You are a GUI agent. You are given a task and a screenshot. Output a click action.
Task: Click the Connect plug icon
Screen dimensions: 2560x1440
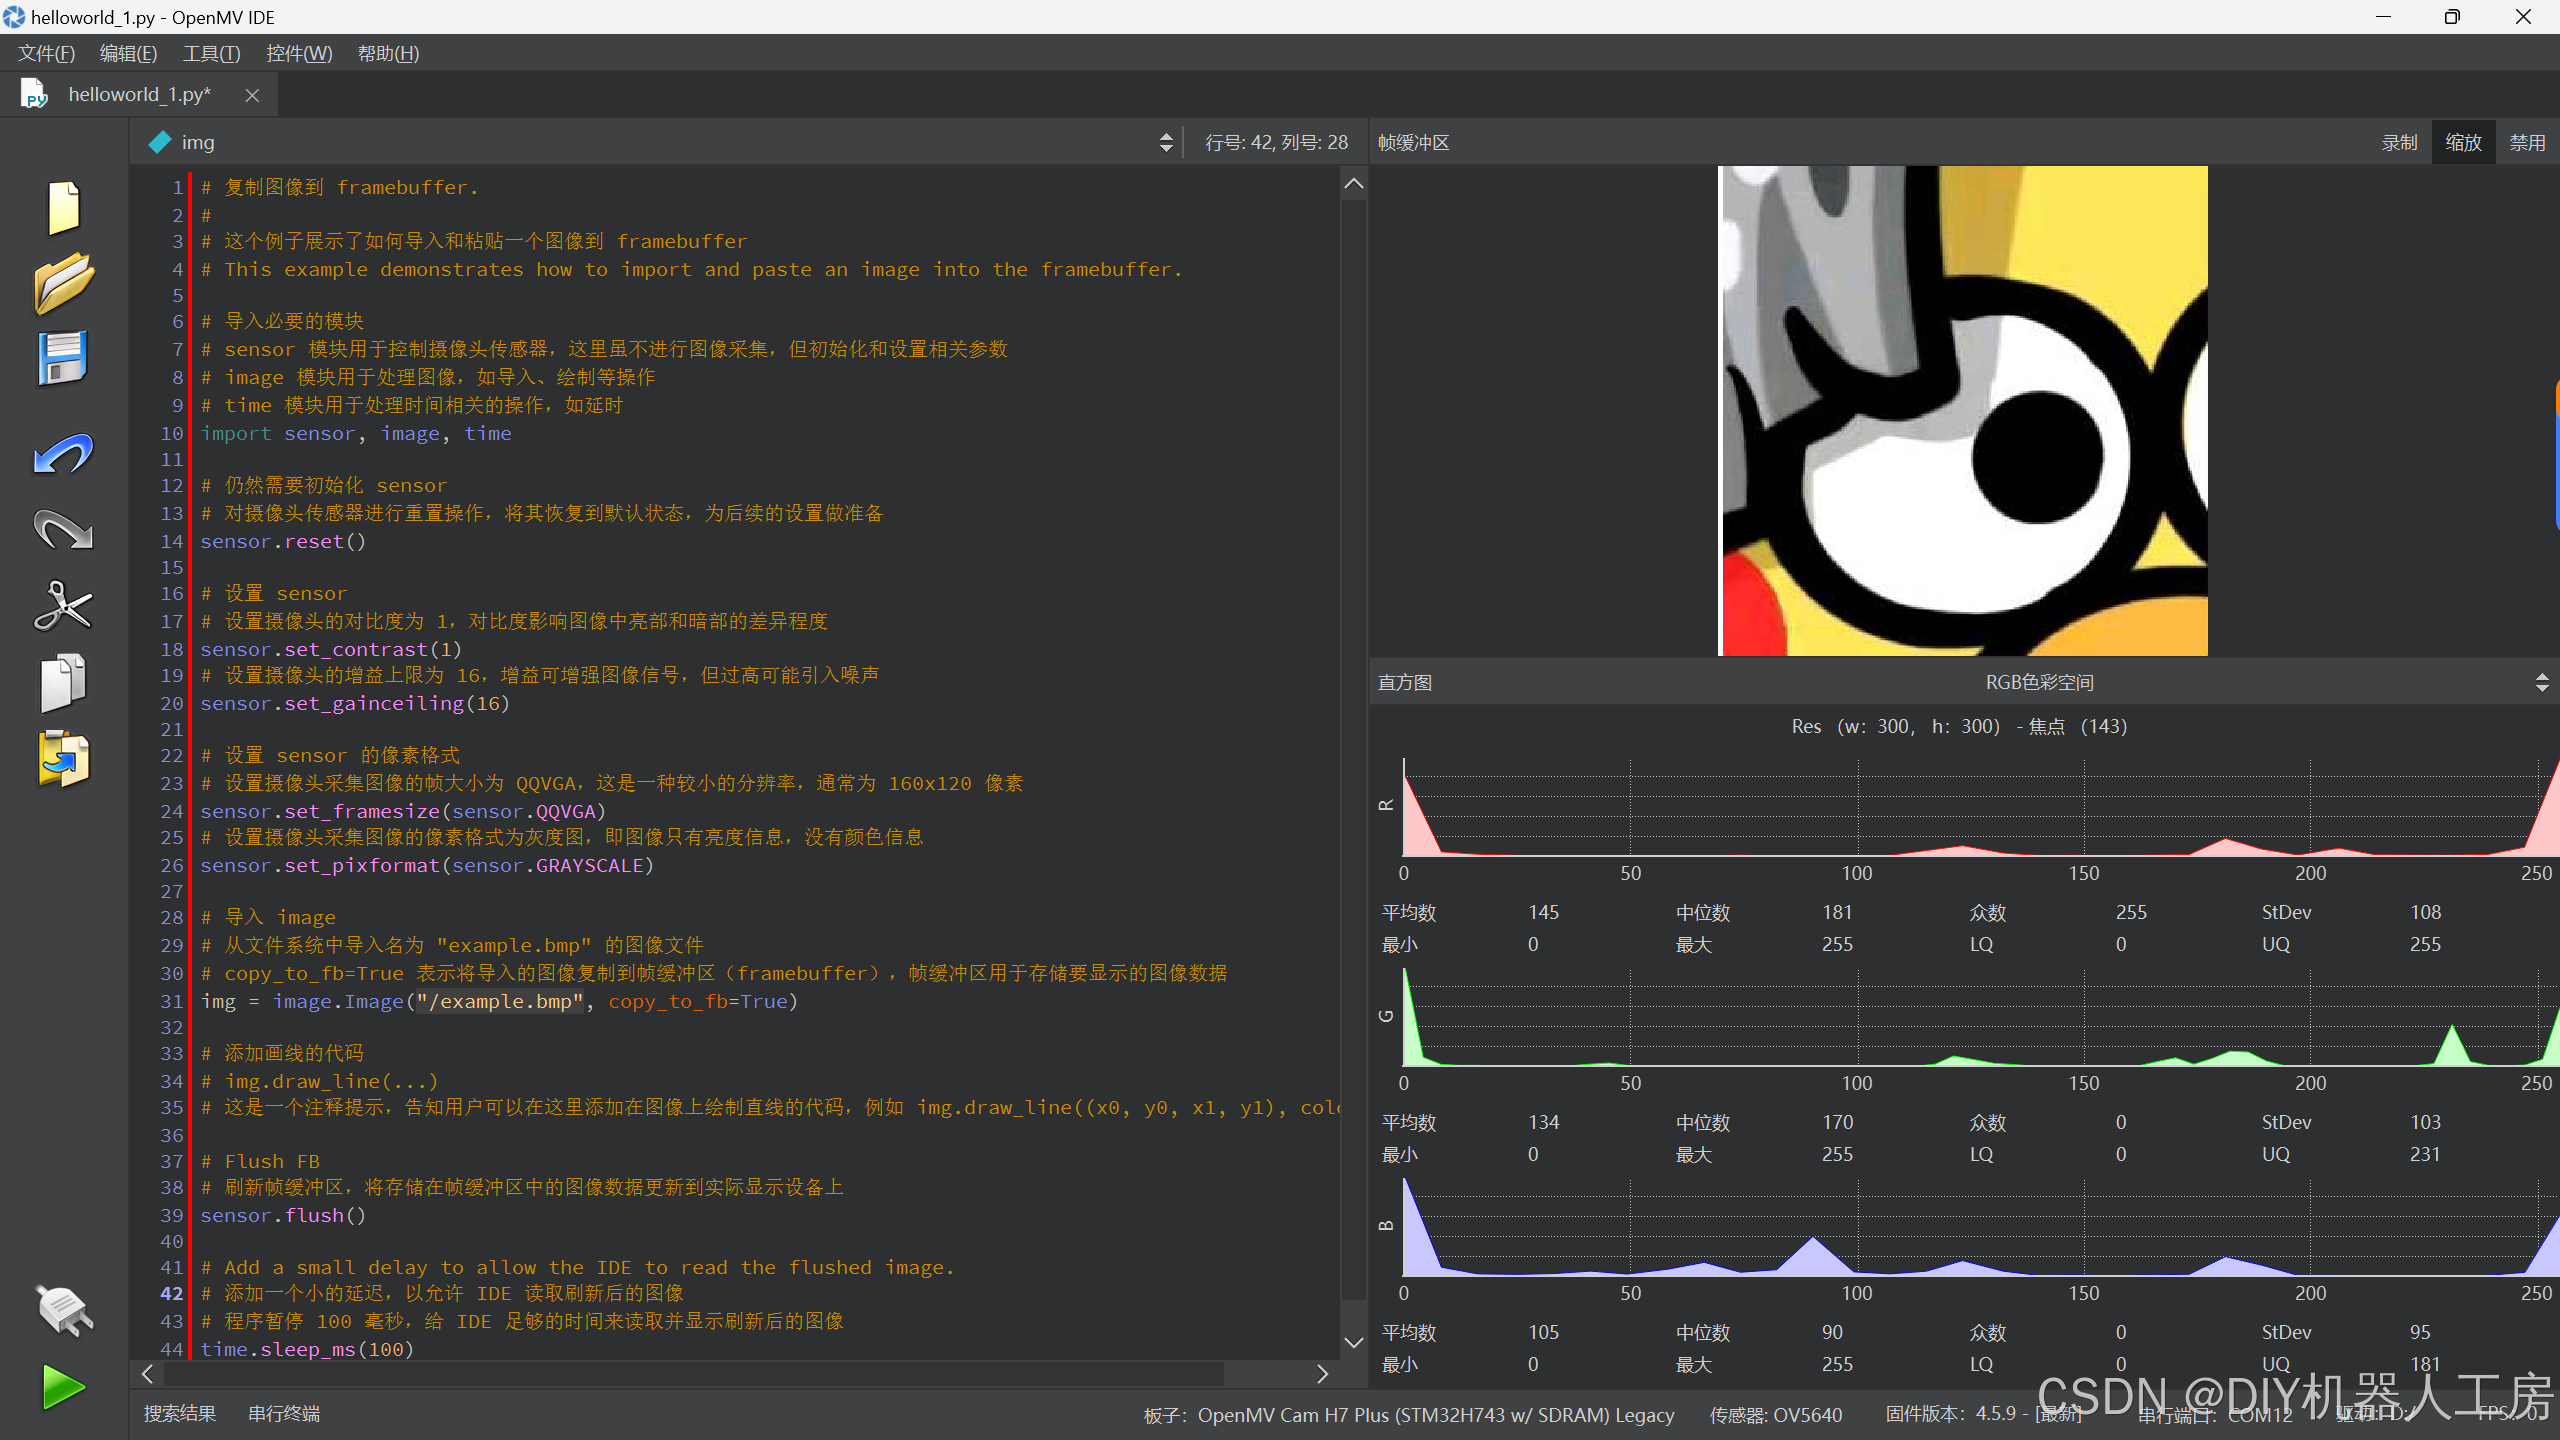(64, 1311)
